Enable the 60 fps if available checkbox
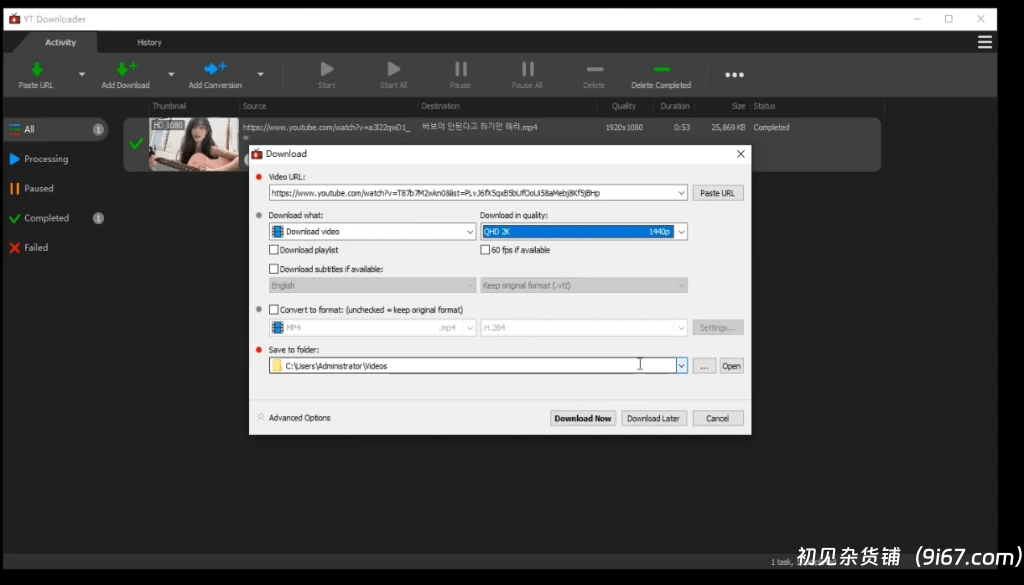 click(x=486, y=250)
